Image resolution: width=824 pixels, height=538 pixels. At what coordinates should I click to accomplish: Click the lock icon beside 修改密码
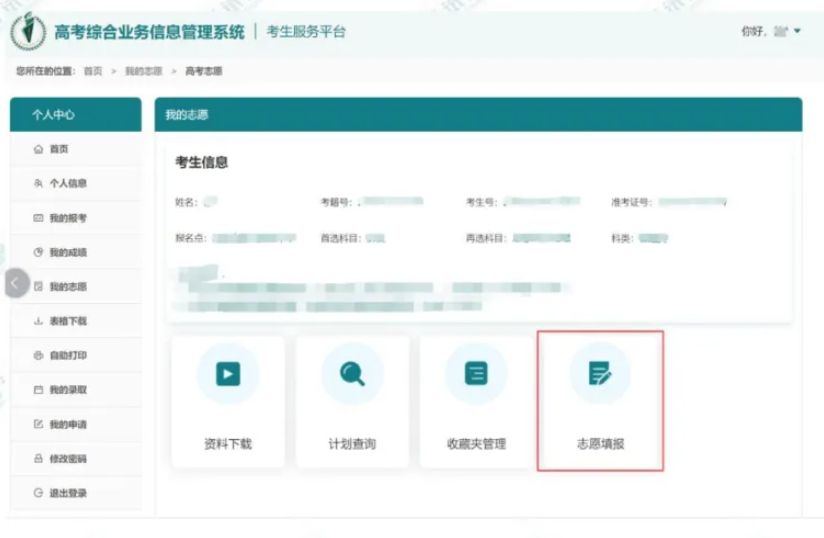tap(38, 459)
